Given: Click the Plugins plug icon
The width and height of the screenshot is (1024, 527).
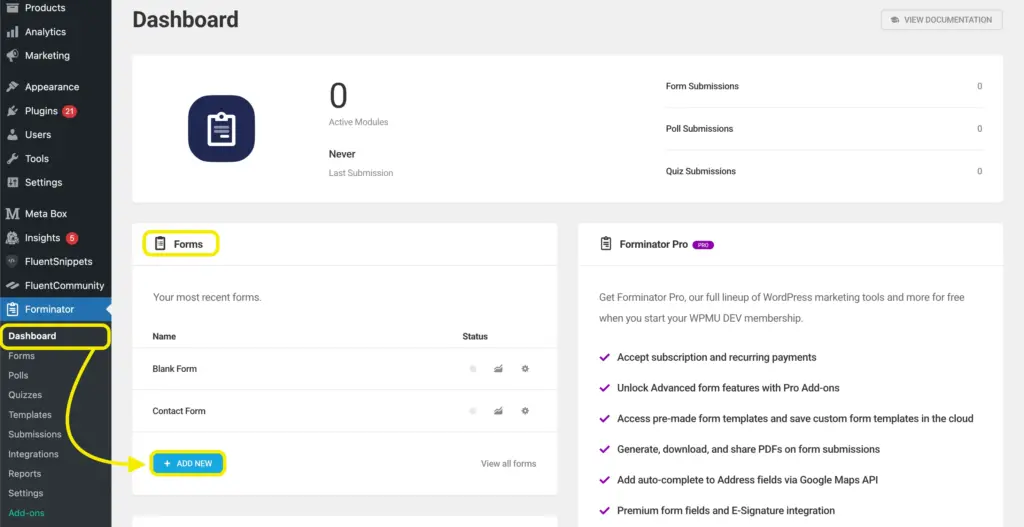Looking at the screenshot, I should 13,111.
